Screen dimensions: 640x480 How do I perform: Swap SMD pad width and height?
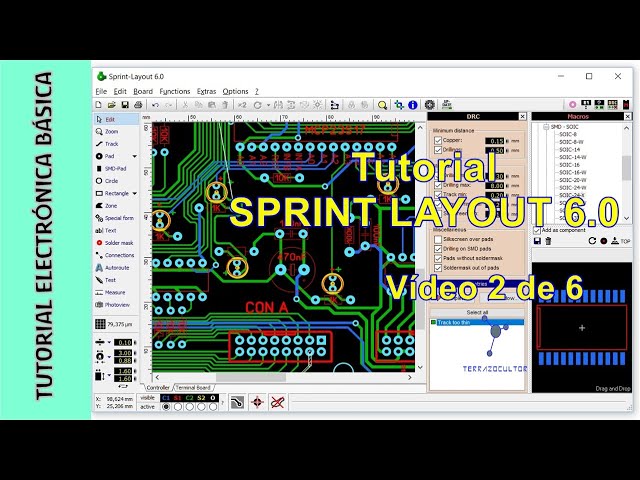122,386
